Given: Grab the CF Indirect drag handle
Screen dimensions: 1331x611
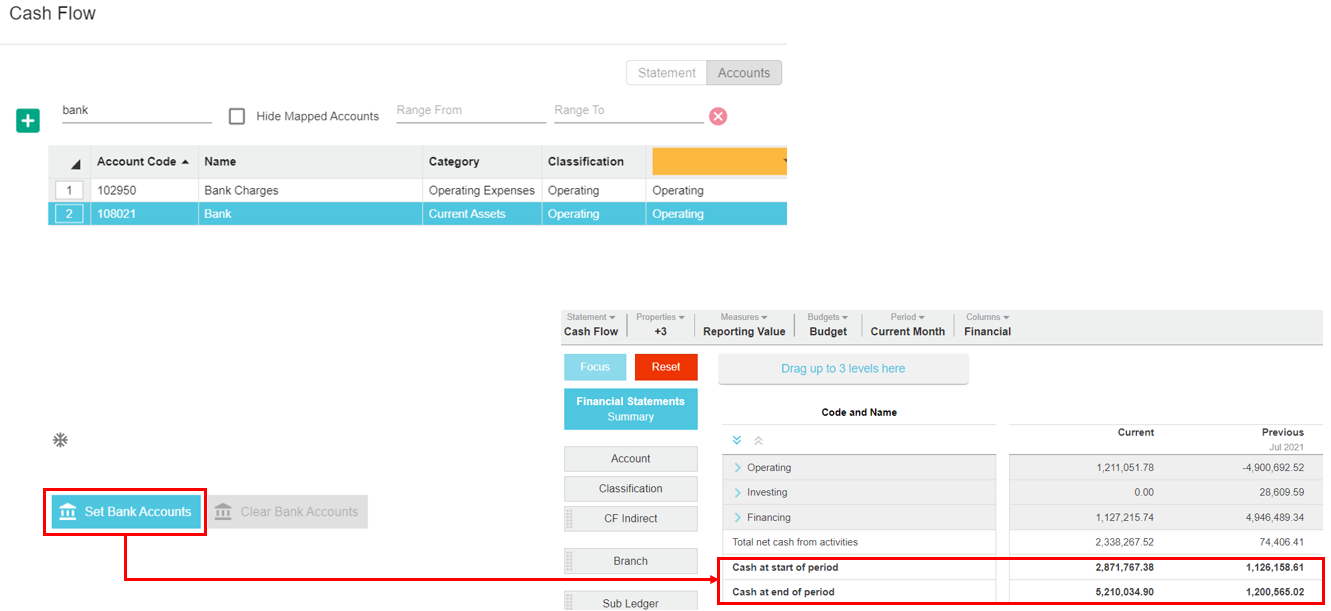Looking at the screenshot, I should tap(571, 519).
